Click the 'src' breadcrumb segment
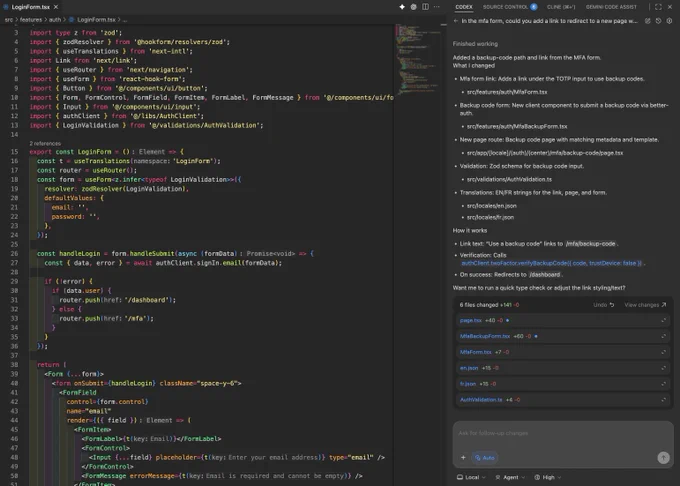 9,20
